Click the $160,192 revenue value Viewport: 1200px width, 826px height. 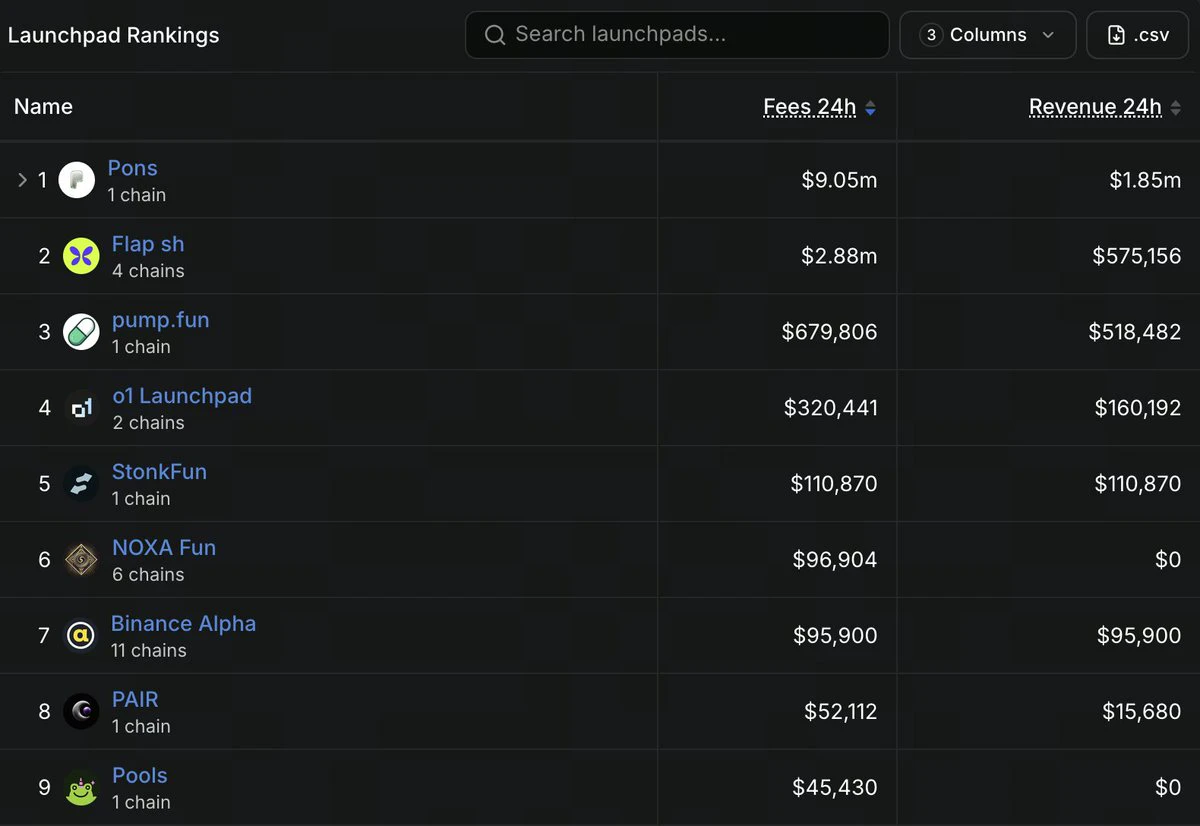pyautogui.click(x=1137, y=408)
